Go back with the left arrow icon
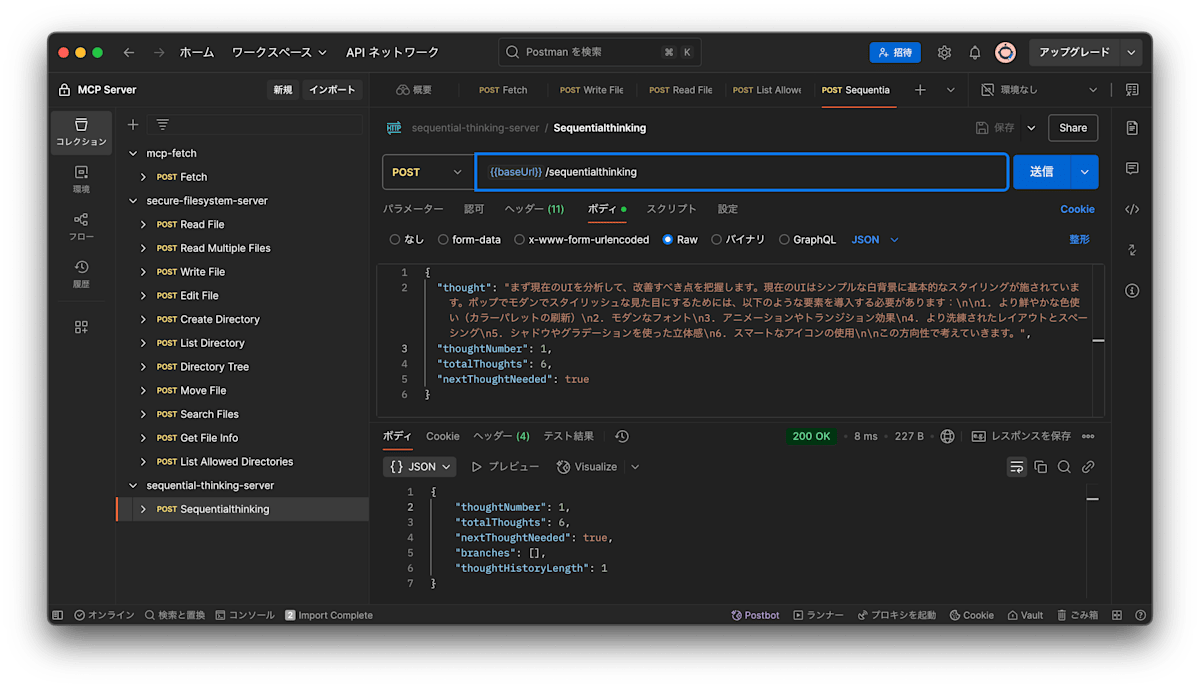The width and height of the screenshot is (1200, 688). tap(128, 52)
